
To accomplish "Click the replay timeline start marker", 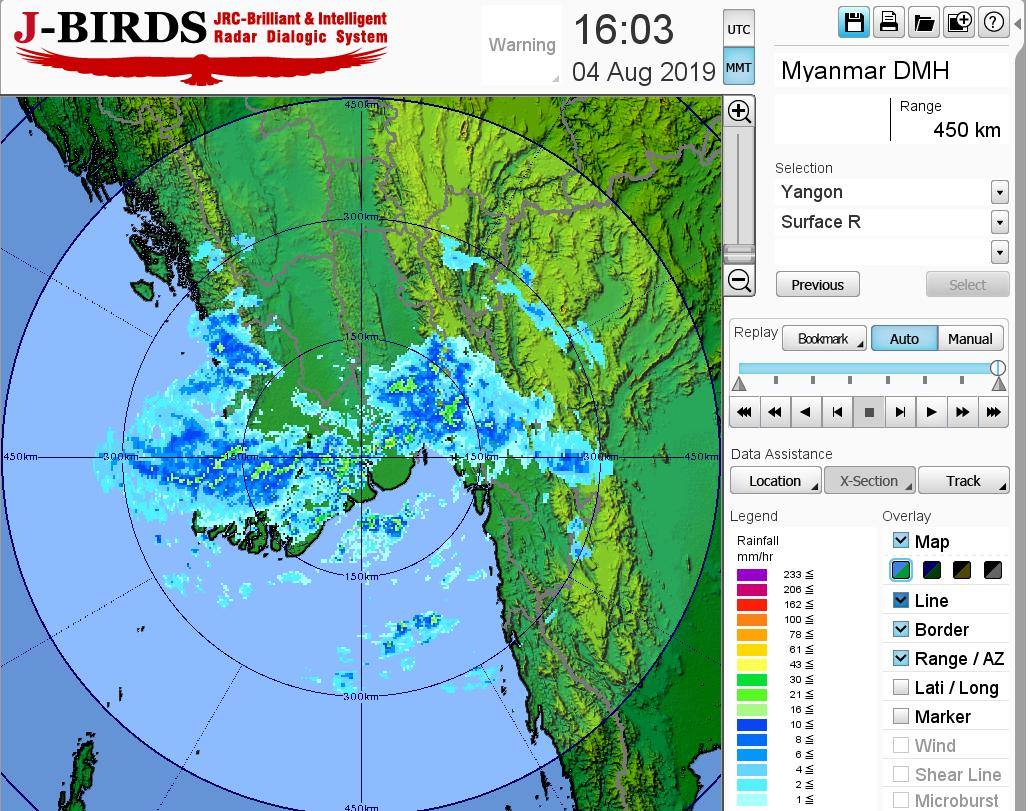I will 739,384.
